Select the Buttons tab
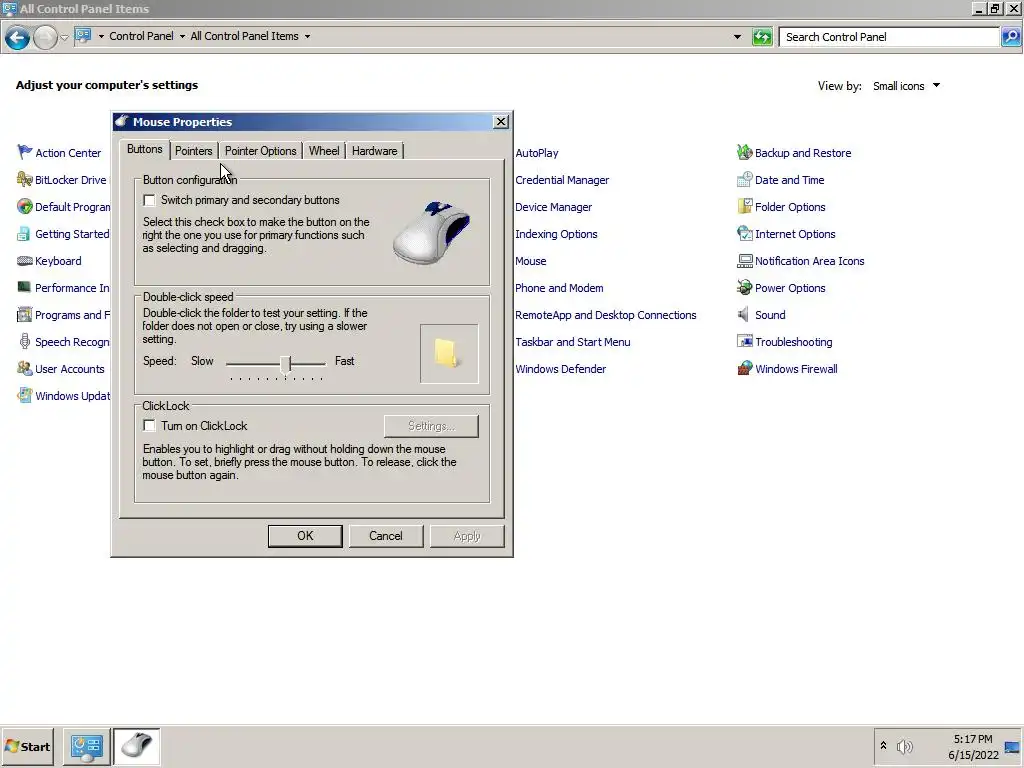 point(144,149)
